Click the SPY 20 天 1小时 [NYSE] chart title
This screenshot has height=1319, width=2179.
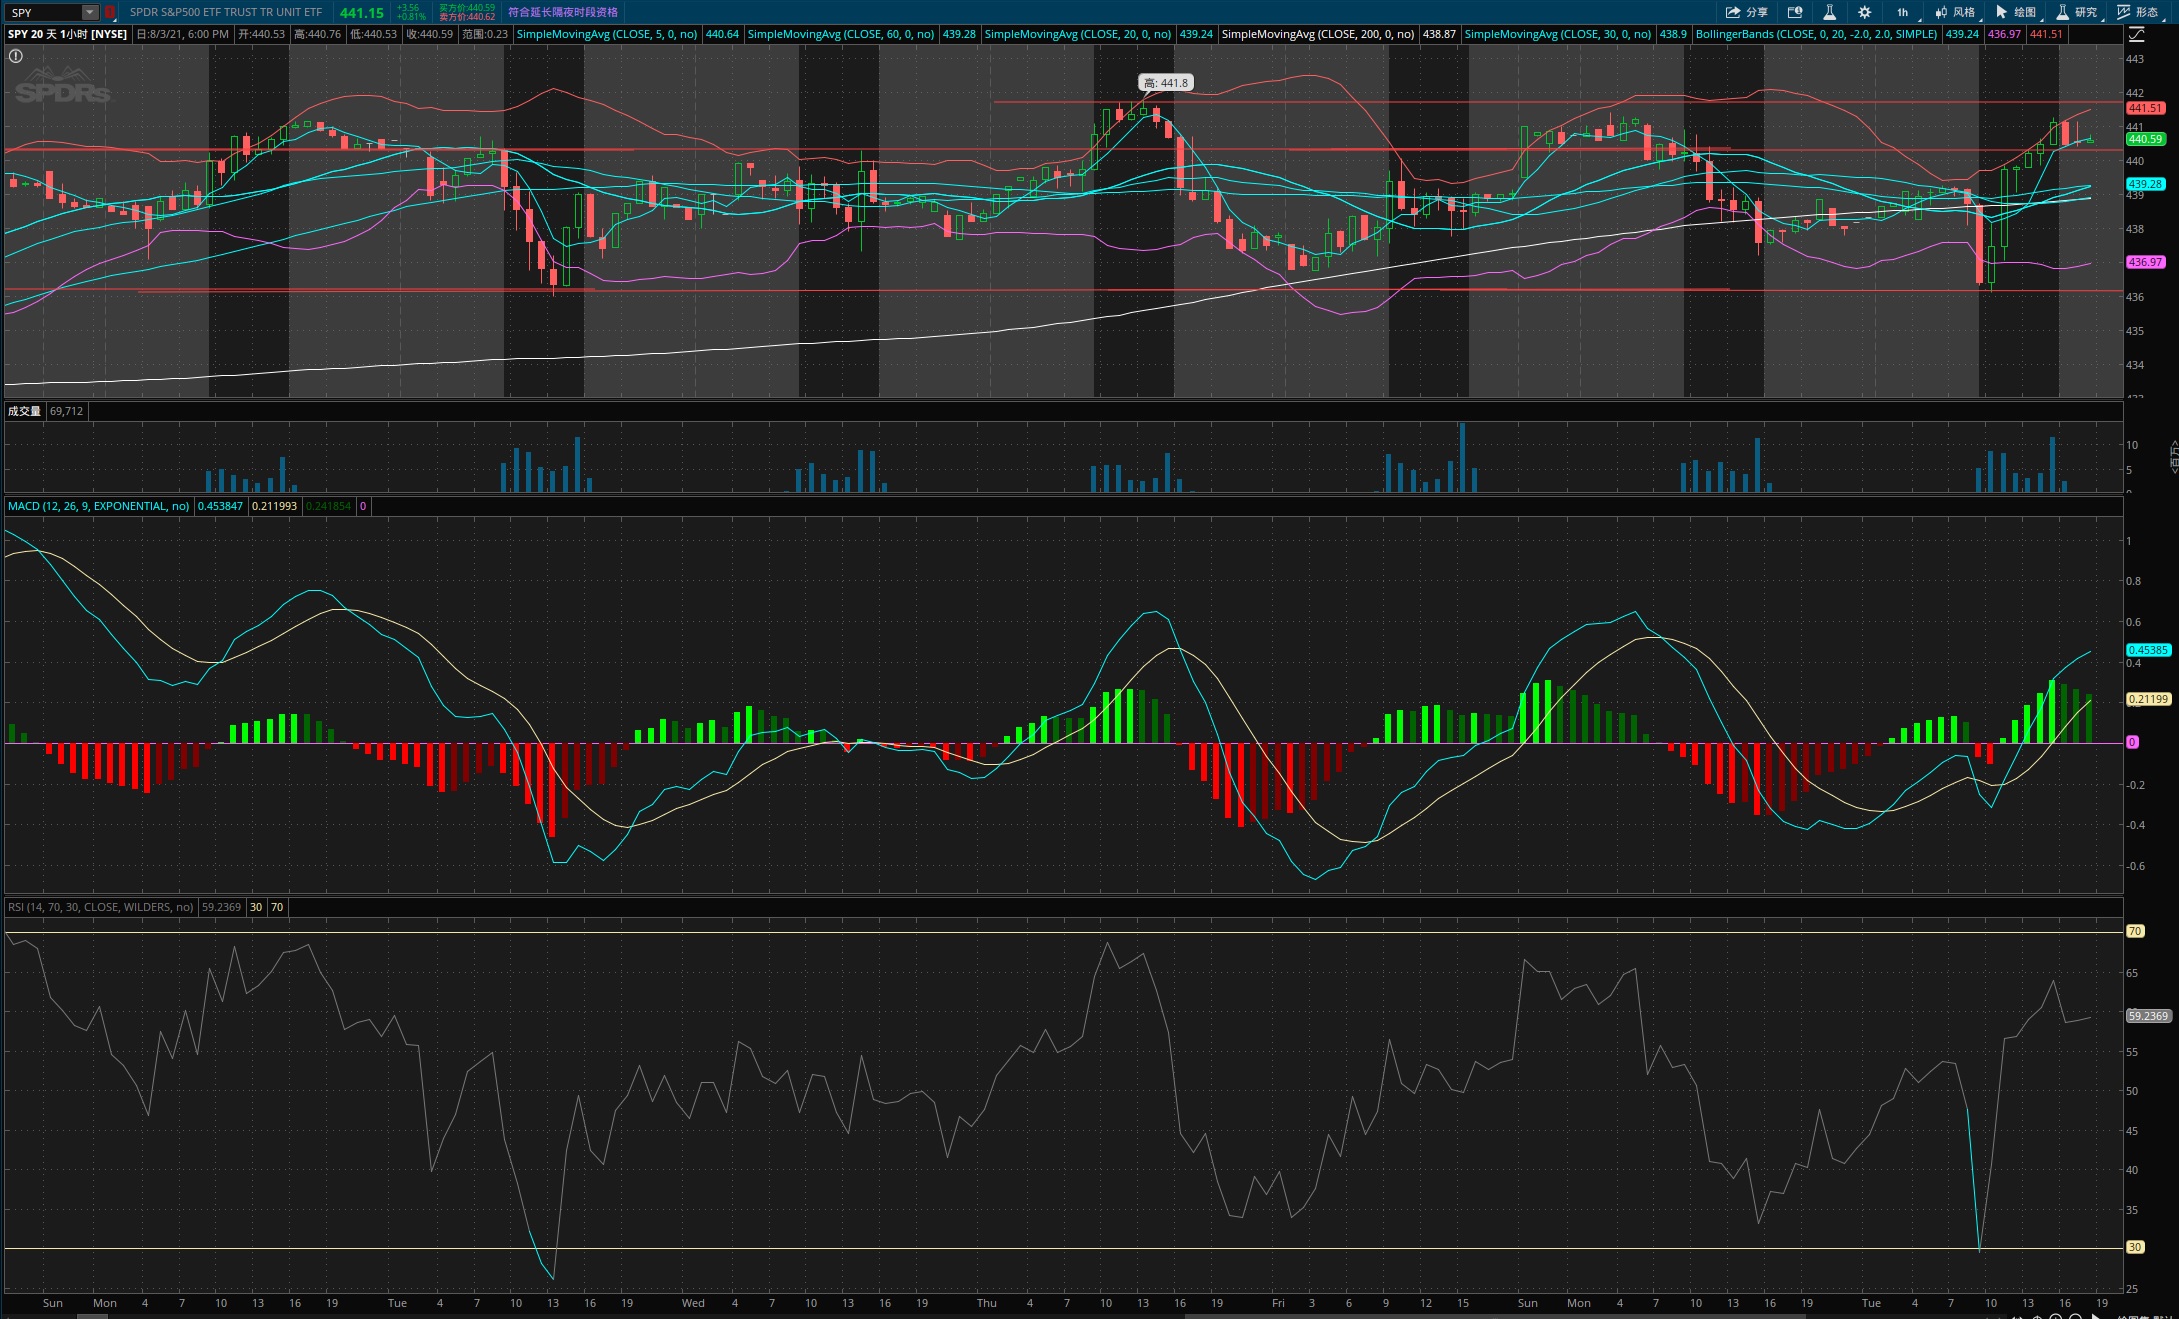pyautogui.click(x=68, y=34)
